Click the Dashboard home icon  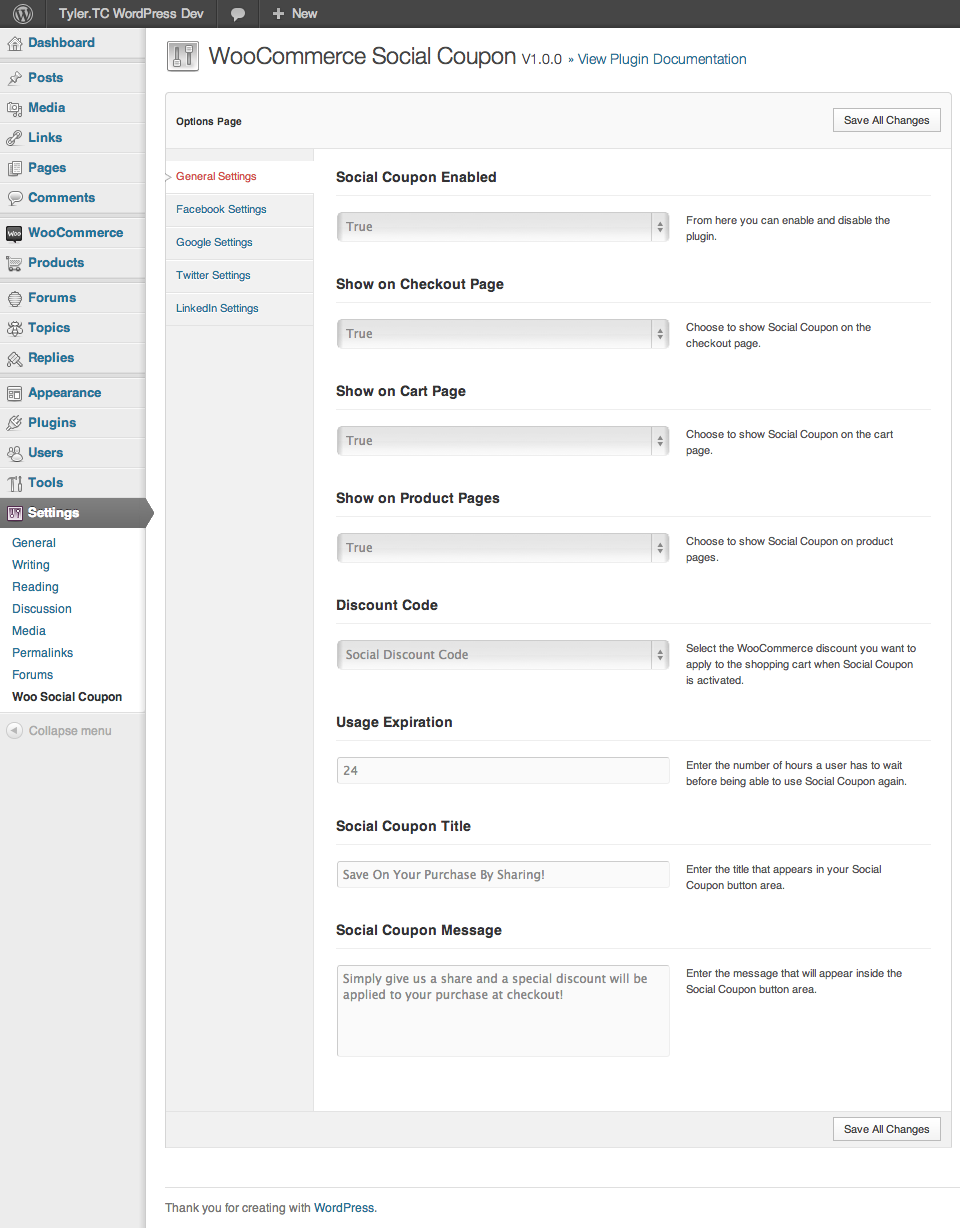15,43
